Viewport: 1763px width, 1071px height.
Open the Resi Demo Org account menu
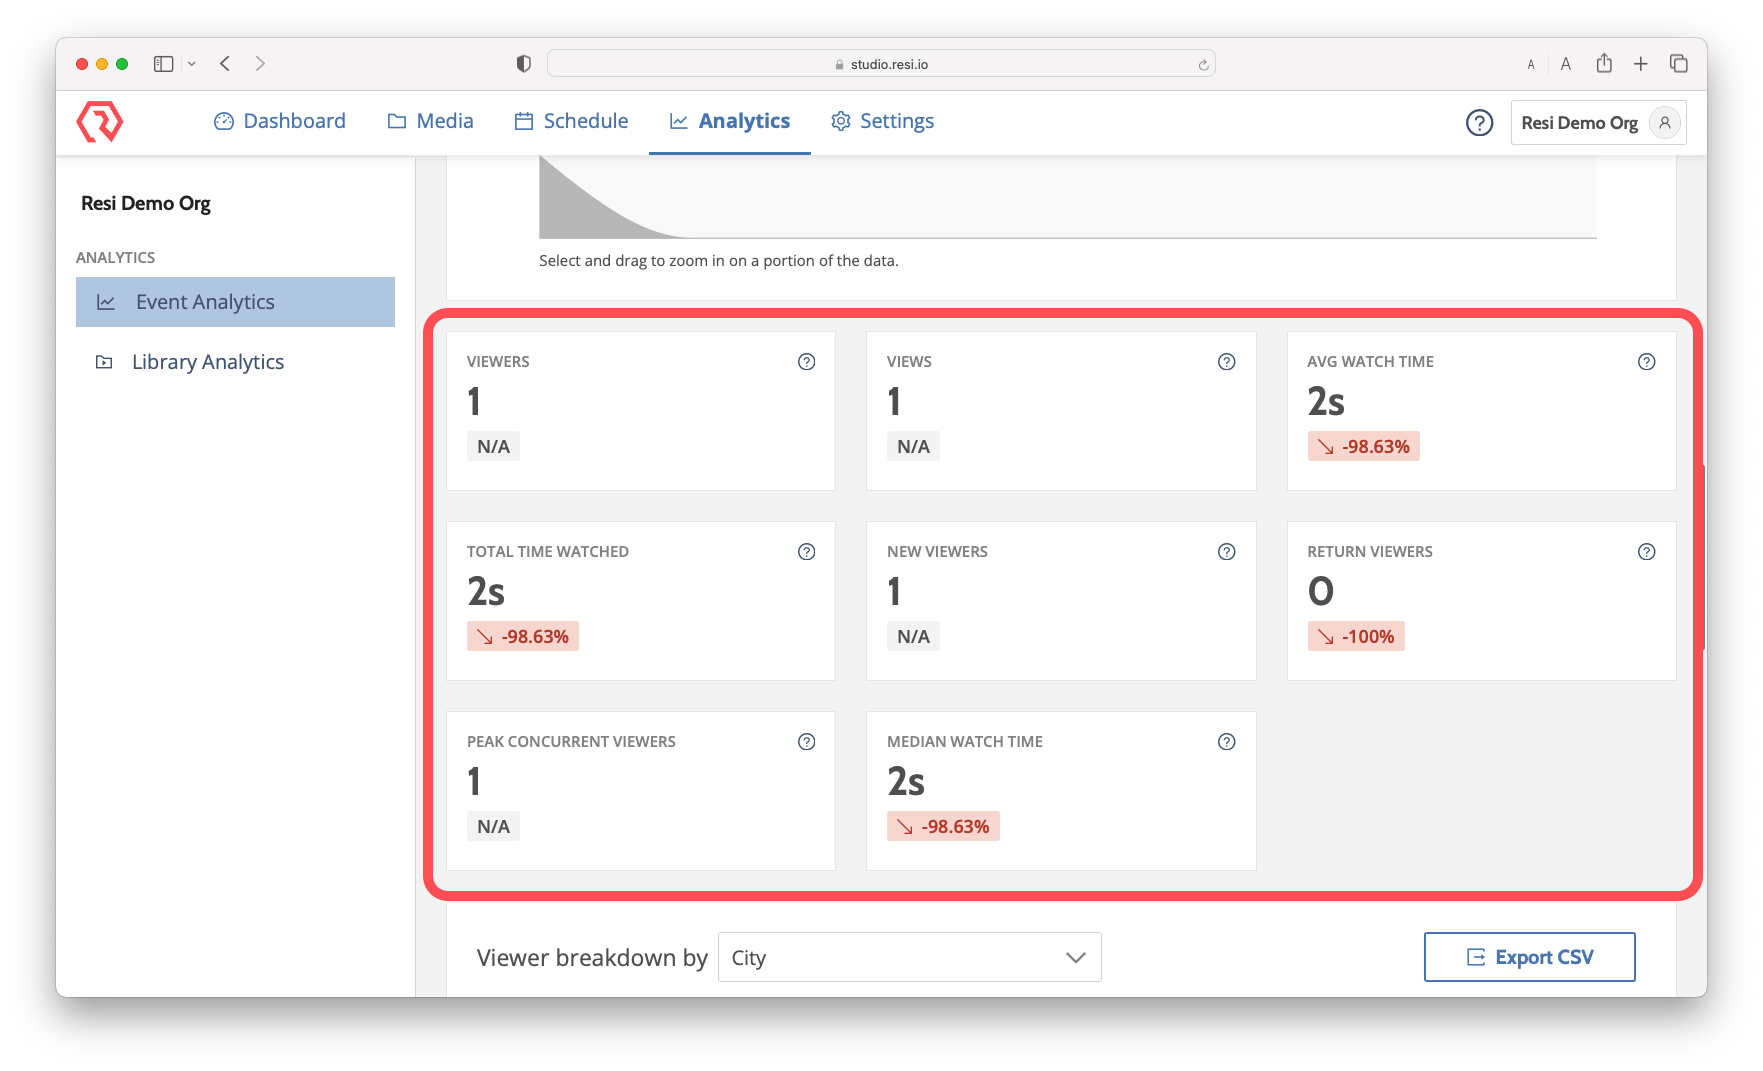pyautogui.click(x=1597, y=123)
